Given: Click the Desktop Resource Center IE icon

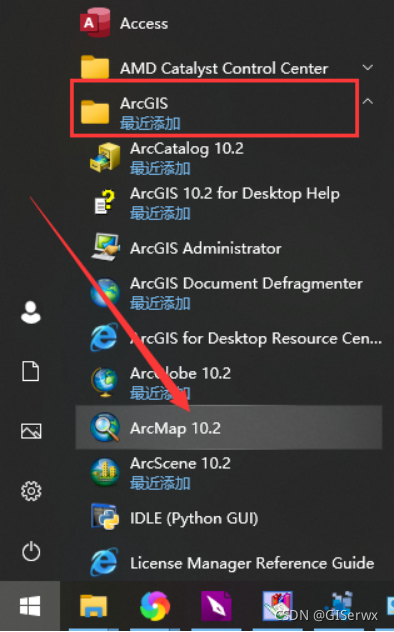Looking at the screenshot, I should pos(104,337).
